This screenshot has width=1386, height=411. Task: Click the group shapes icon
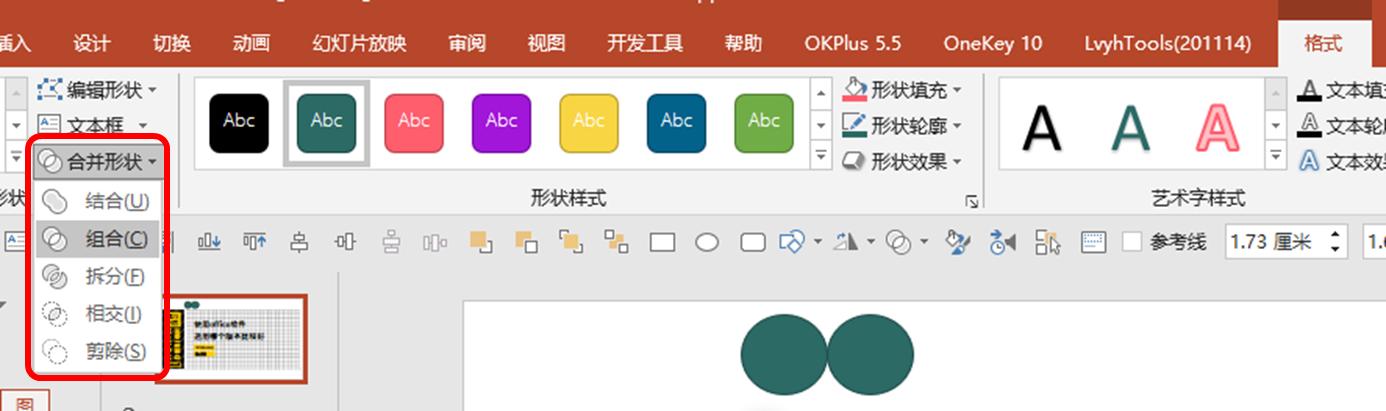pos(571,242)
